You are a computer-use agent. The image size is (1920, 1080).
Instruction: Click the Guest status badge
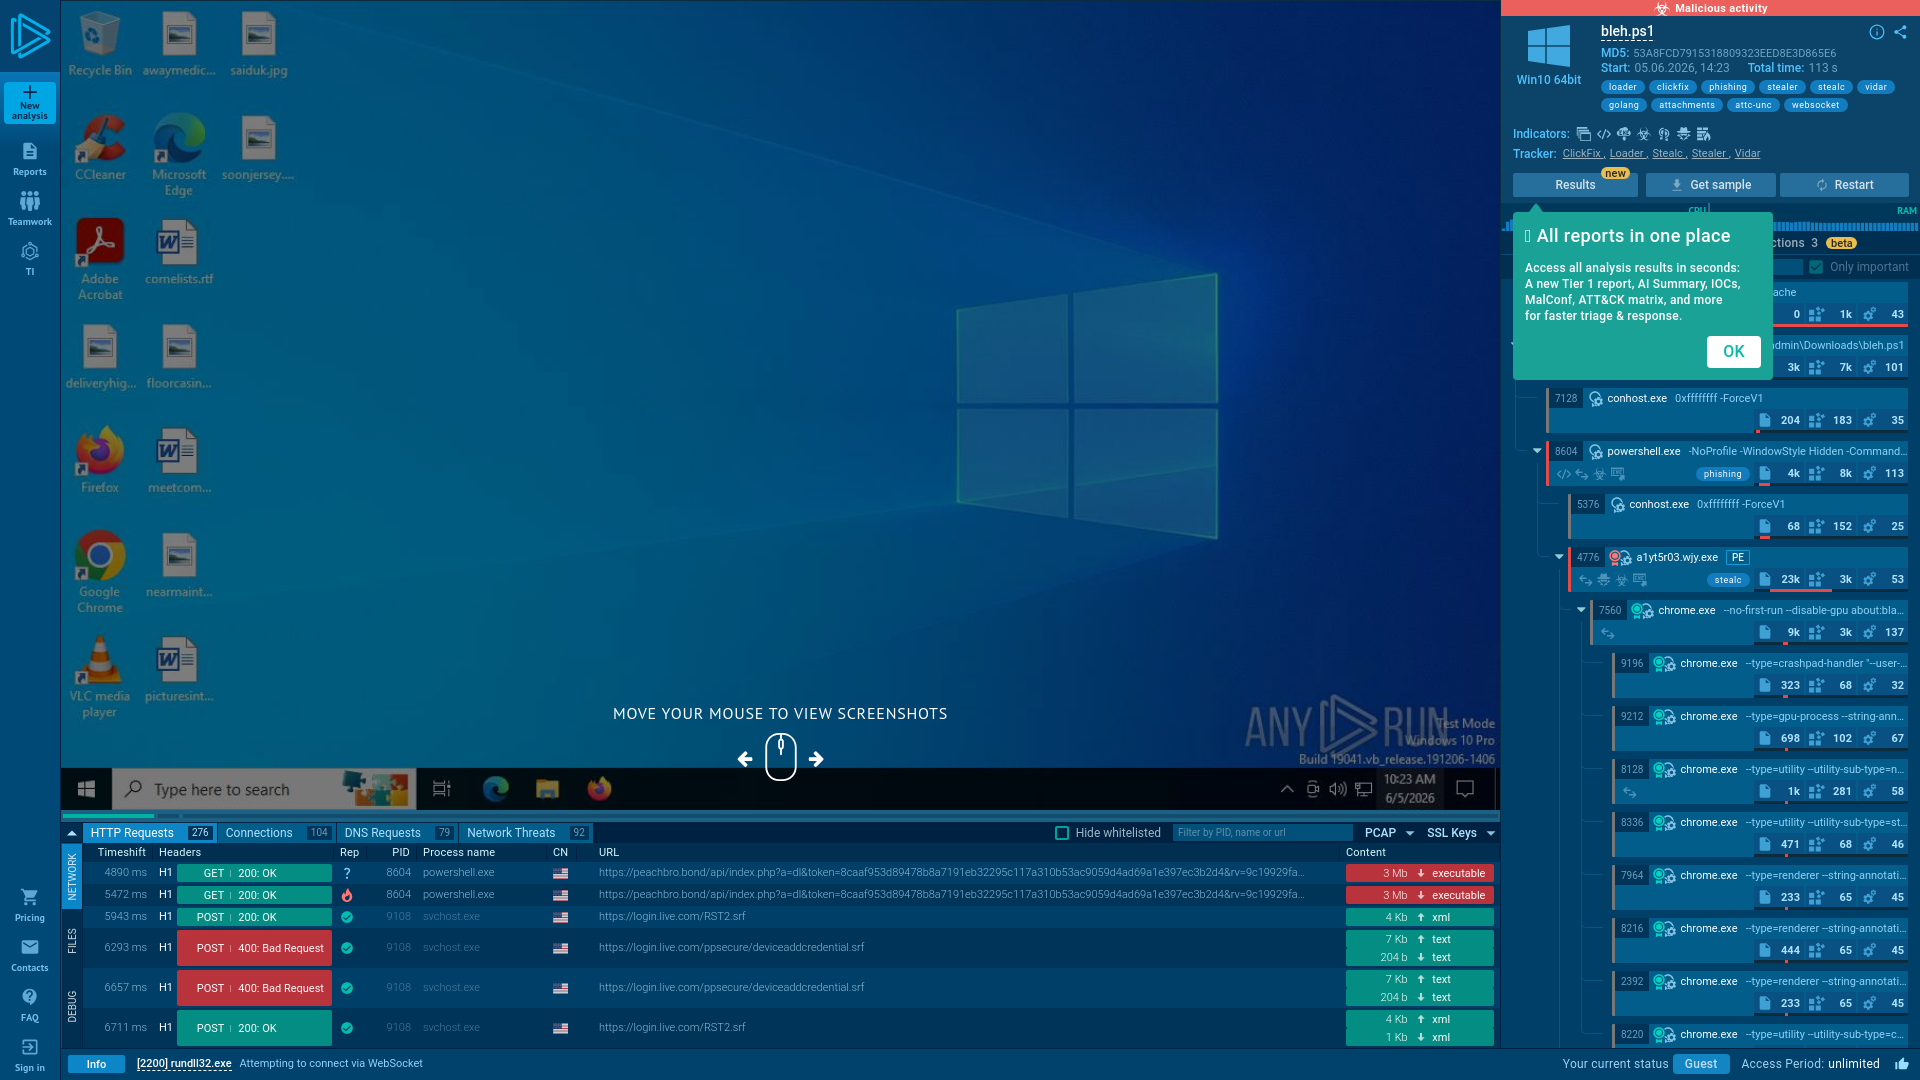tap(1700, 1064)
